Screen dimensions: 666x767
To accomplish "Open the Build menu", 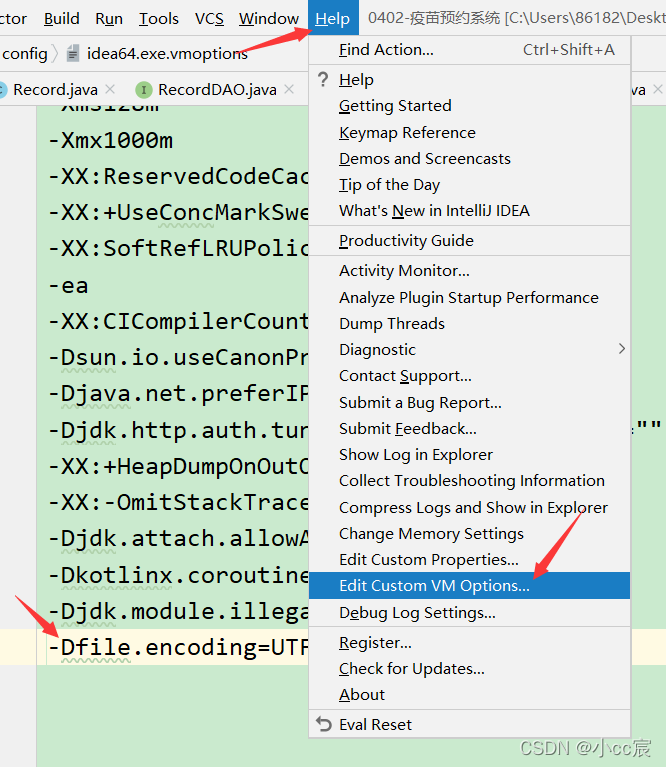I will pyautogui.click(x=62, y=19).
